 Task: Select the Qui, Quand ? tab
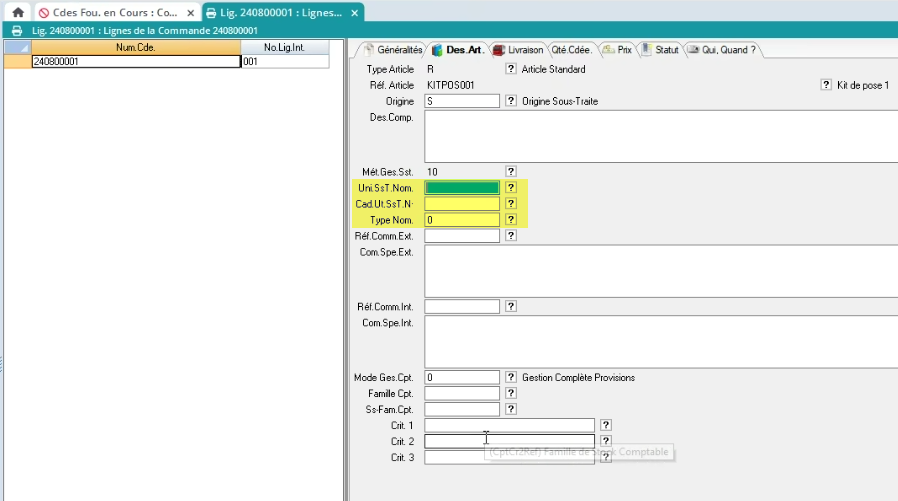721,49
